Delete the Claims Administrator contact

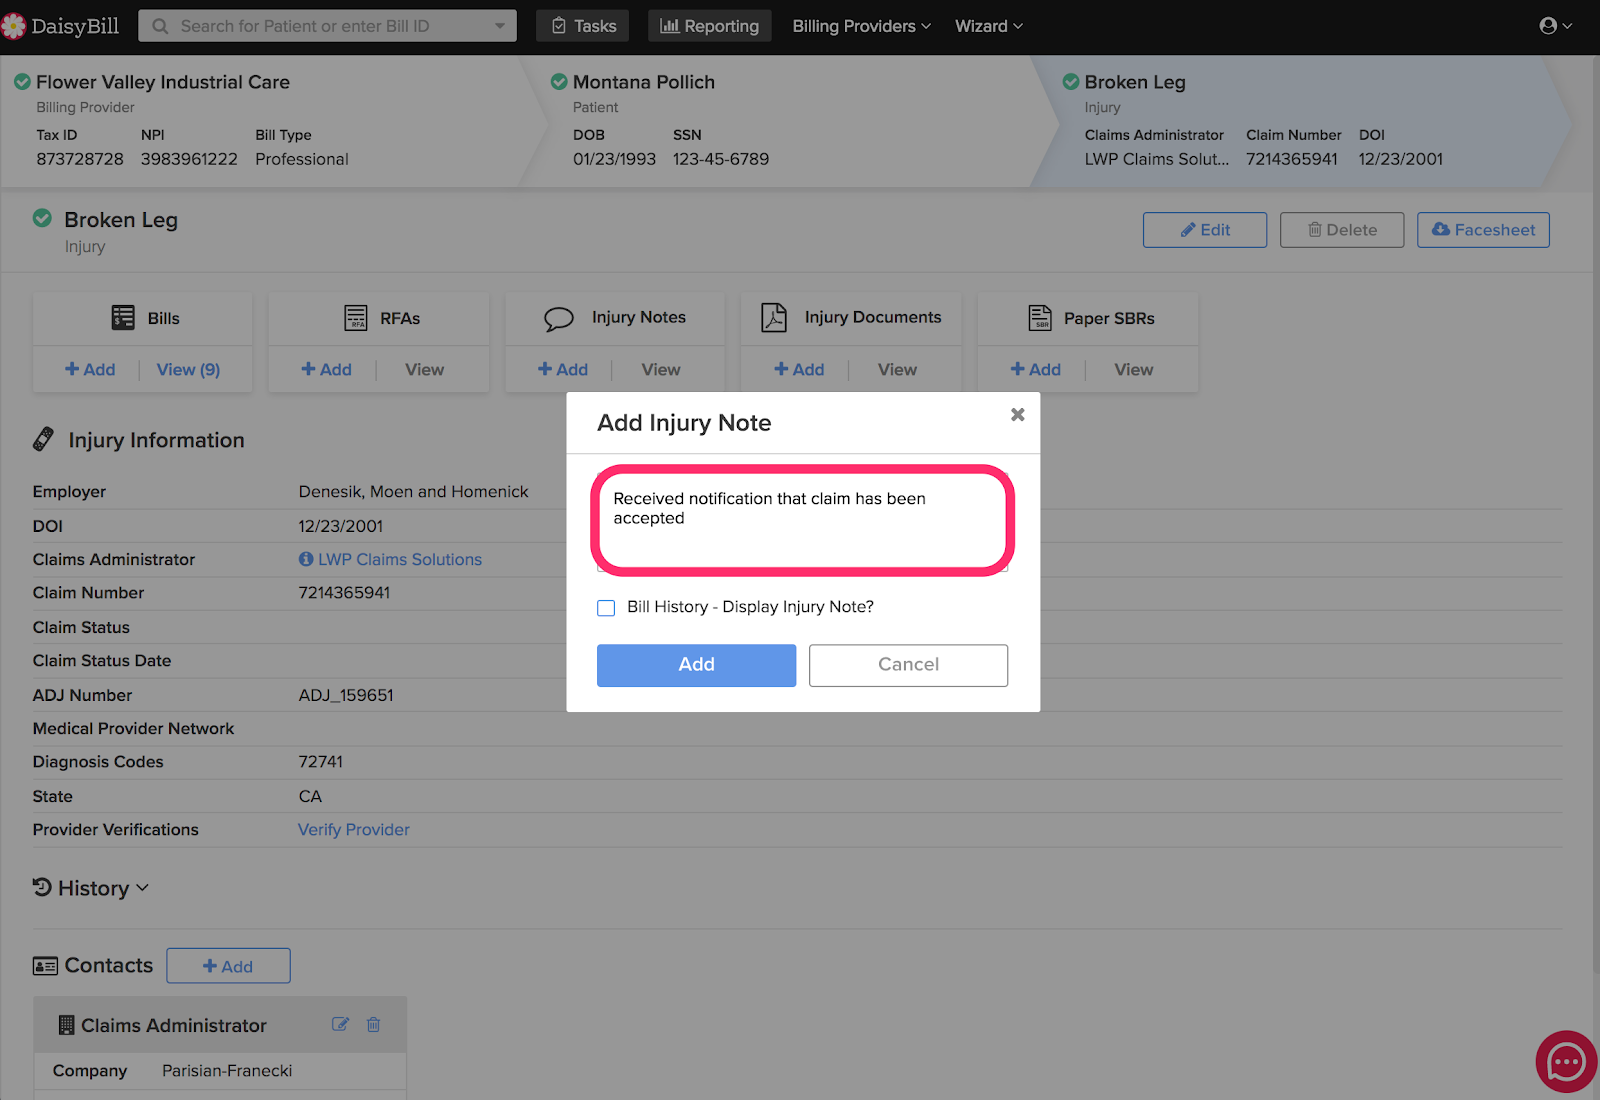[373, 1024]
